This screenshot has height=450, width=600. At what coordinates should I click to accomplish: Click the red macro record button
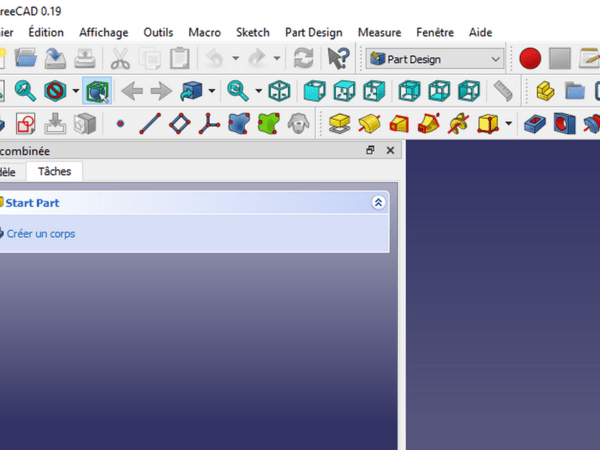530,59
